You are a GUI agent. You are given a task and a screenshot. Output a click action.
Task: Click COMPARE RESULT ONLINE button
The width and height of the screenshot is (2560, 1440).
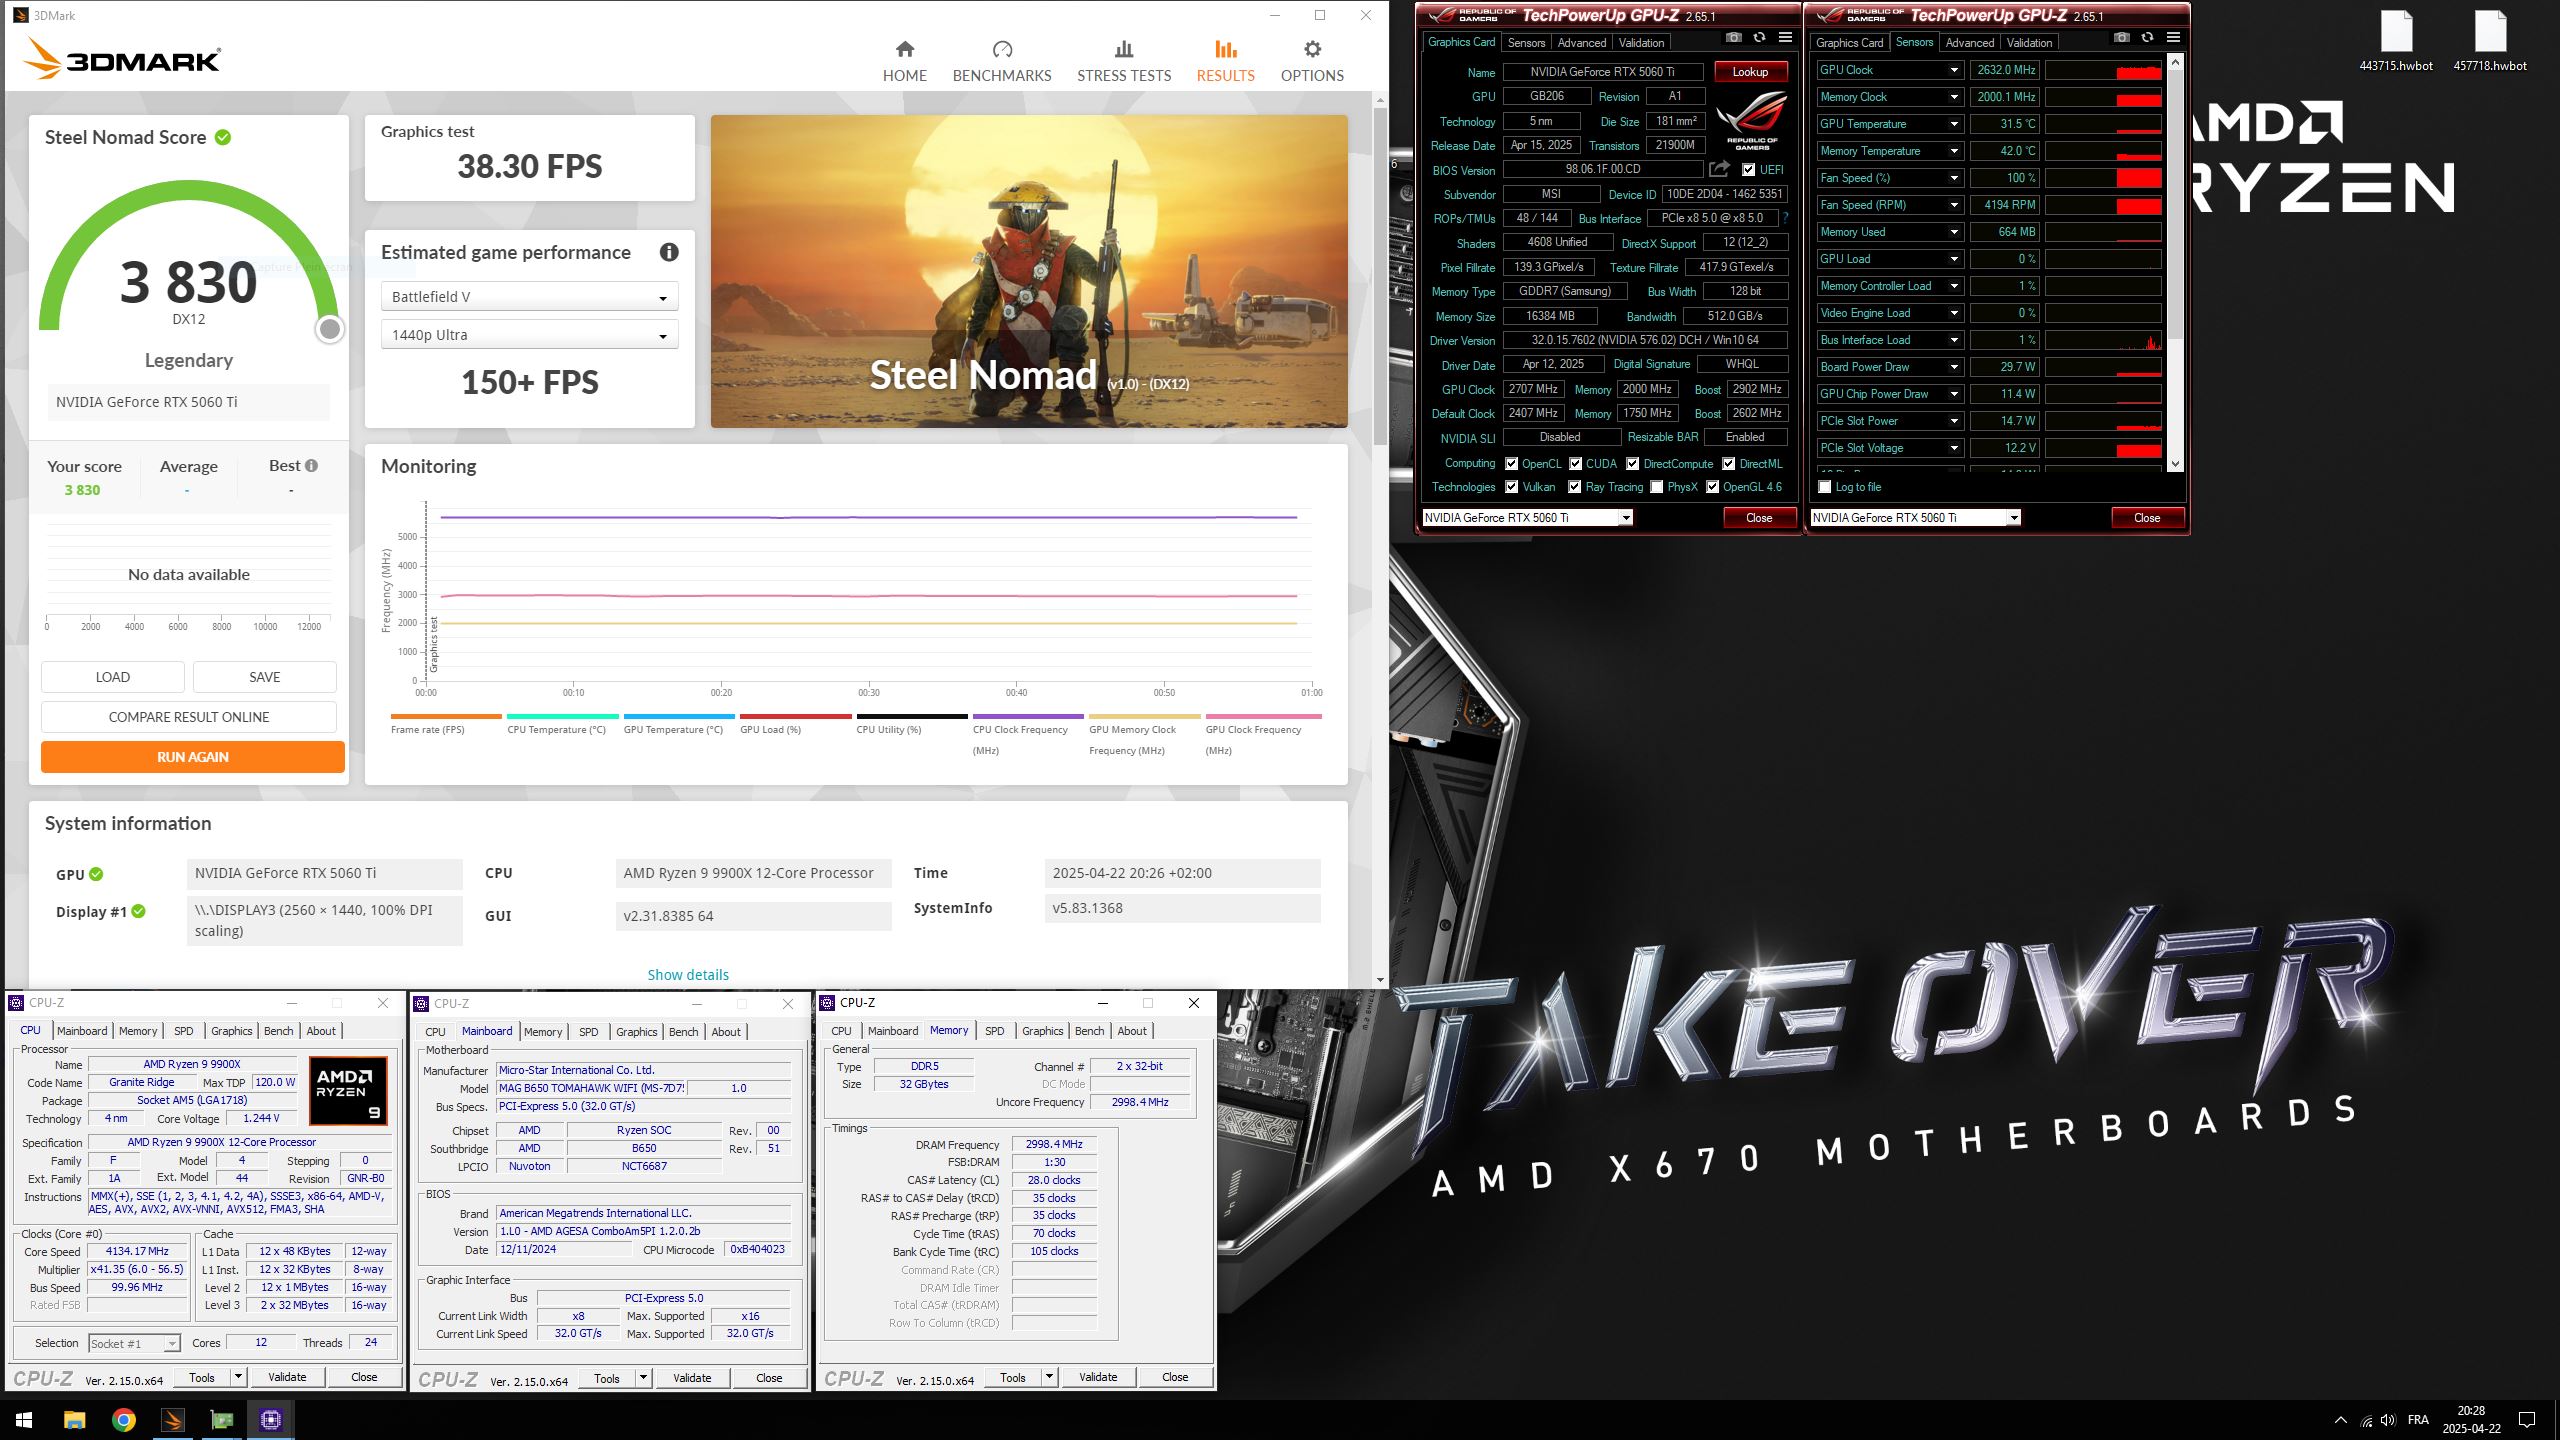point(189,717)
